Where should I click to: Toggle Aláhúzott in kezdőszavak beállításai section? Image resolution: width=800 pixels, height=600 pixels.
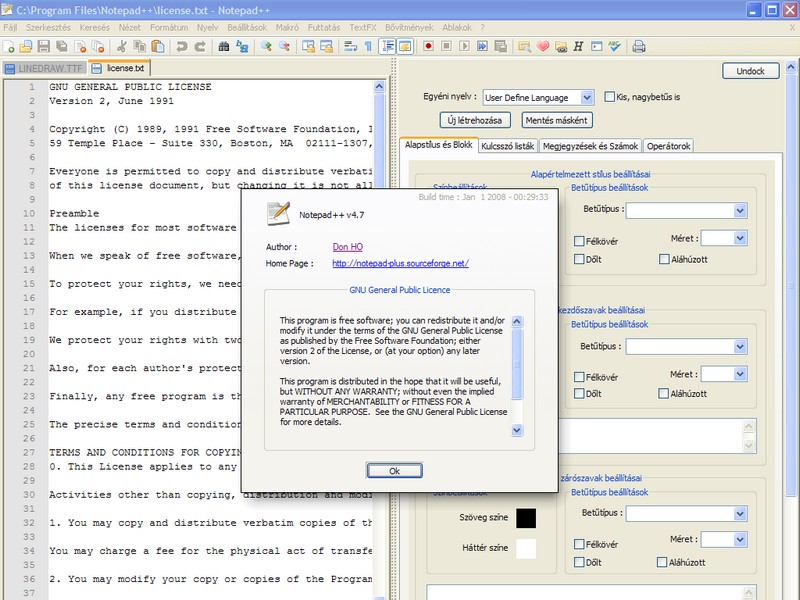click(663, 393)
